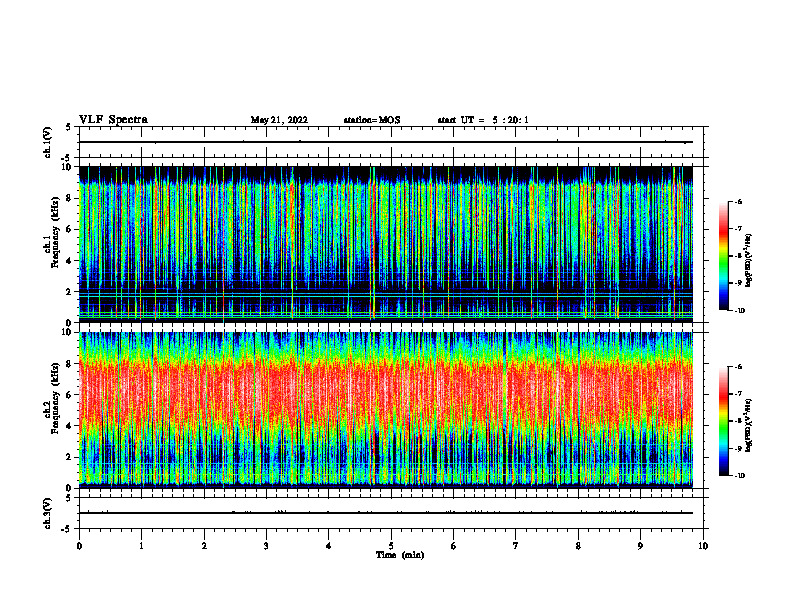Click the "8" kHz tick label on ch.1 axis

pos(70,198)
